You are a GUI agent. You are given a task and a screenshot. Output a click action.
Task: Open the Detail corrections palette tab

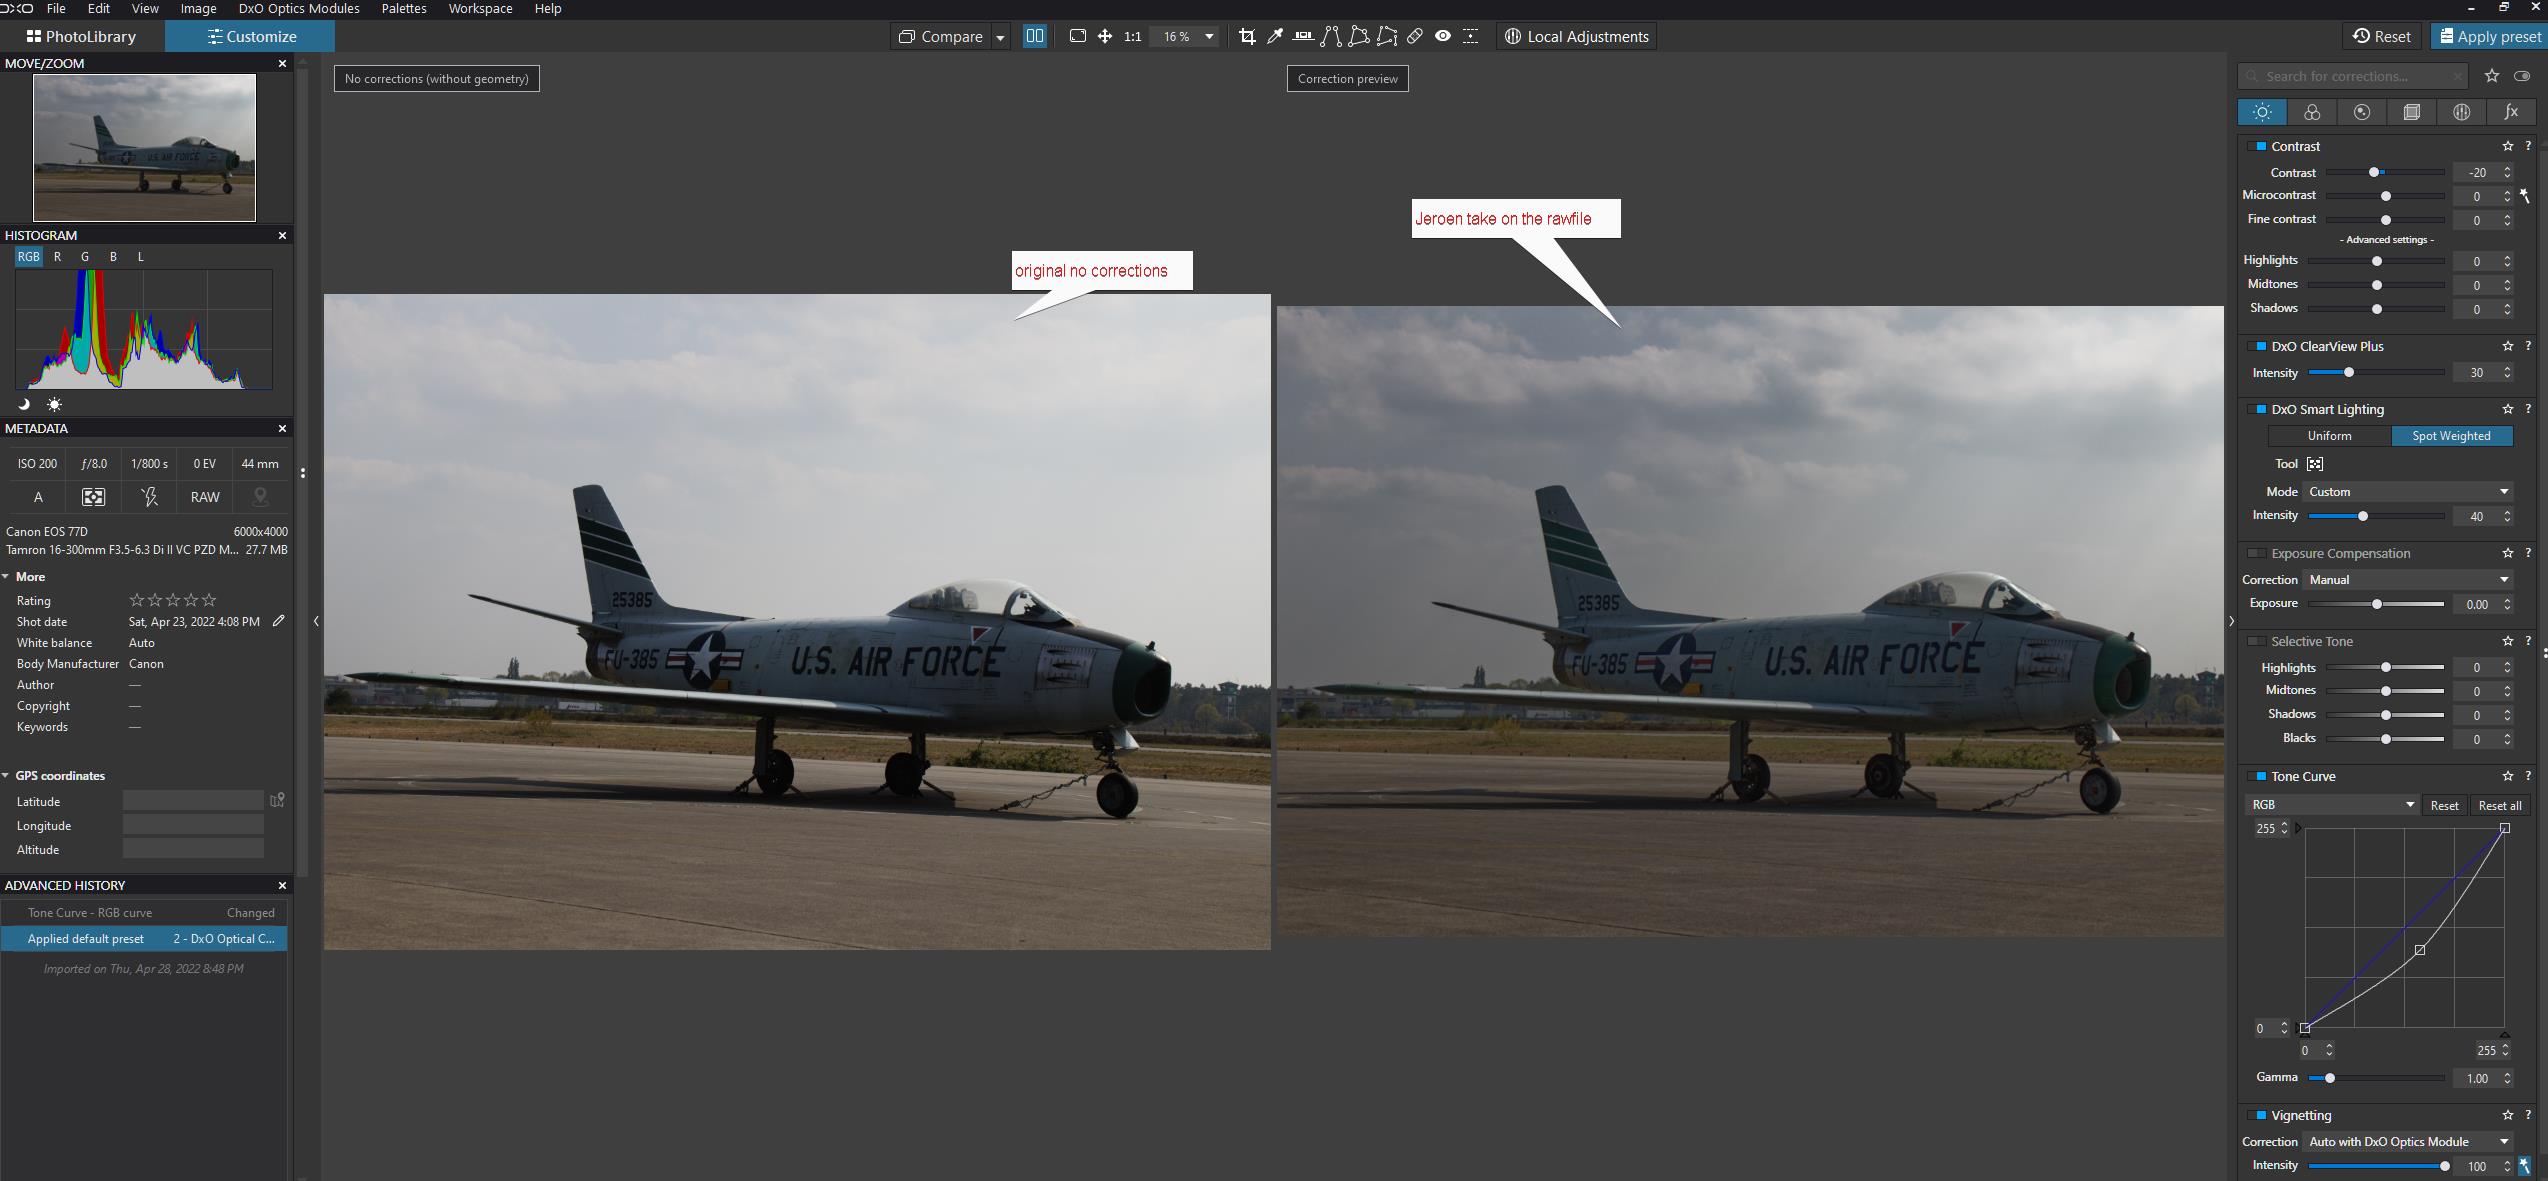point(2362,112)
